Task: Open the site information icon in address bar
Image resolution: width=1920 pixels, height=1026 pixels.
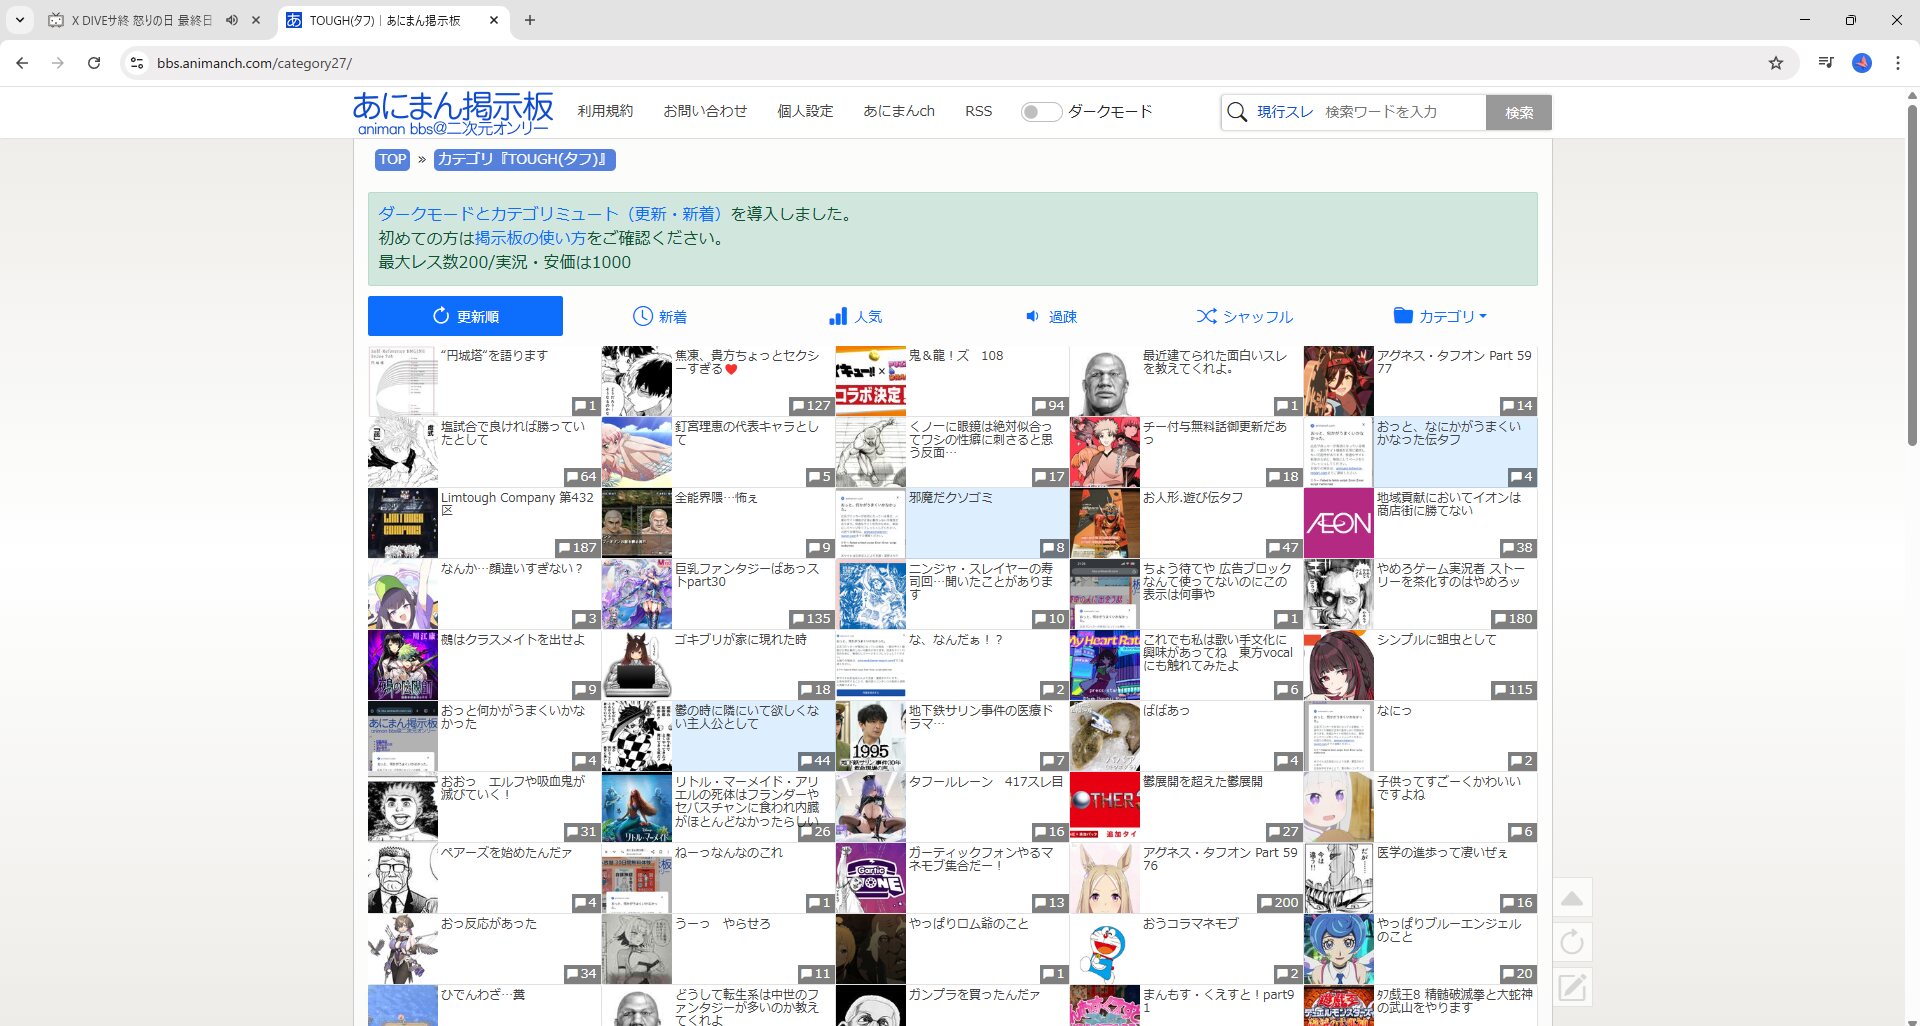Action: pyautogui.click(x=136, y=63)
